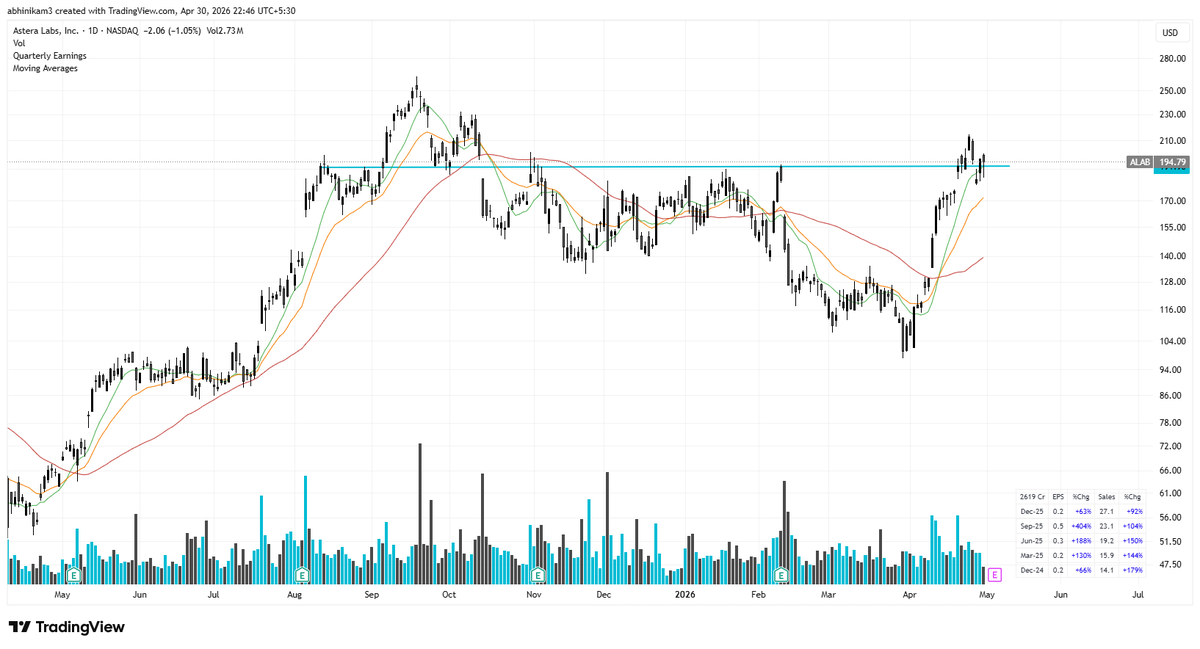This screenshot has width=1200, height=649.
Task: Click the Quarterly Earnings indicator label
Action: [49, 56]
